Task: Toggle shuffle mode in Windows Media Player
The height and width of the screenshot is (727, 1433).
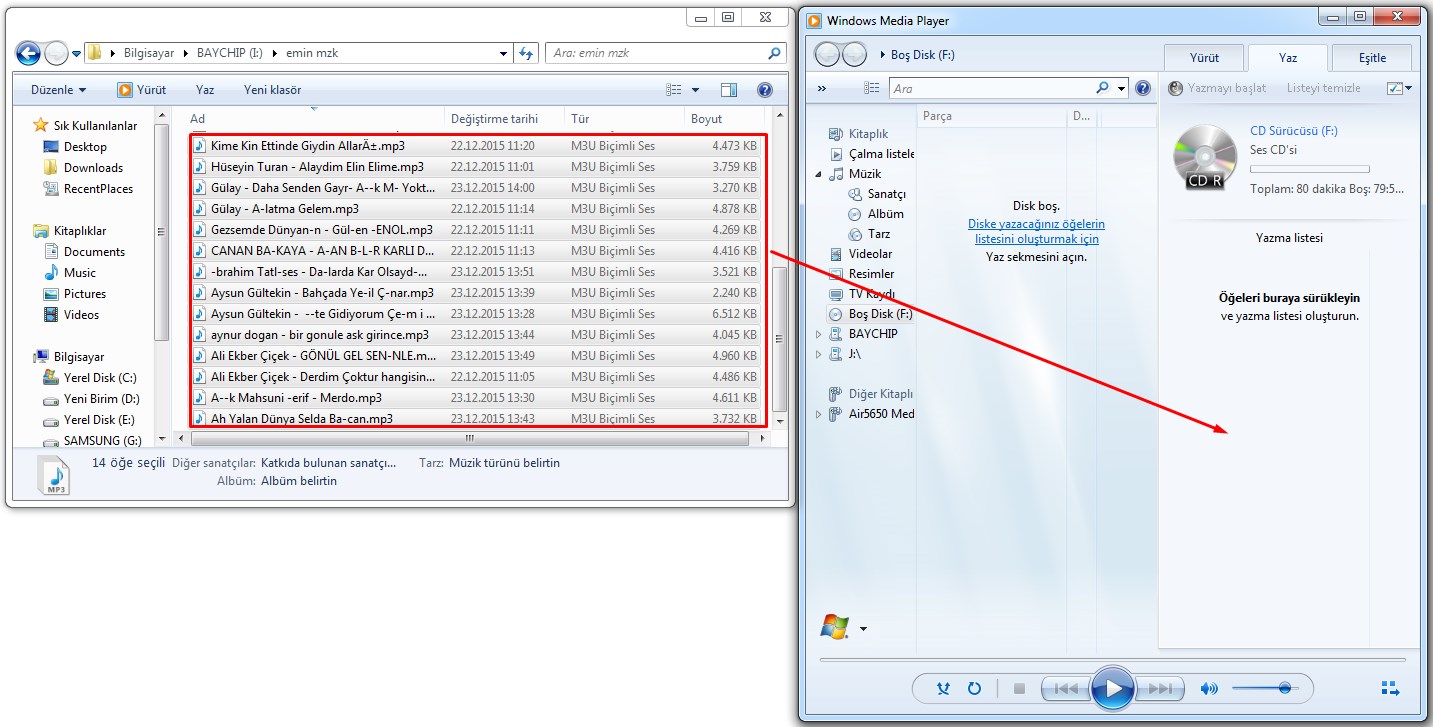Action: (943, 688)
